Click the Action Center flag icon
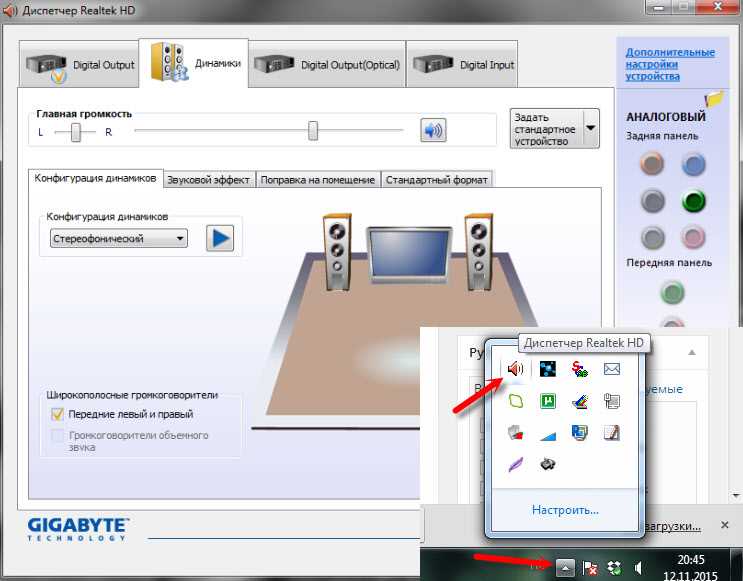The width and height of the screenshot is (743, 581). point(589,567)
